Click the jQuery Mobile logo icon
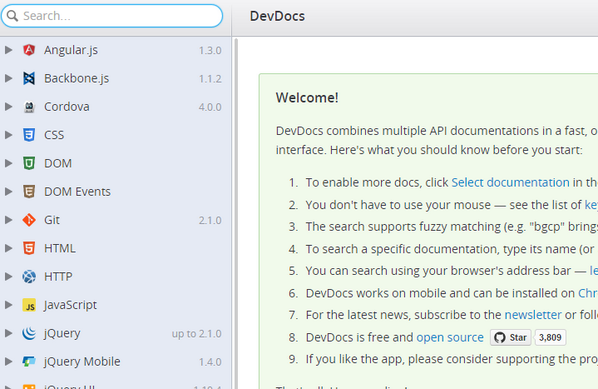Screen dimensions: 598x389 (29, 362)
